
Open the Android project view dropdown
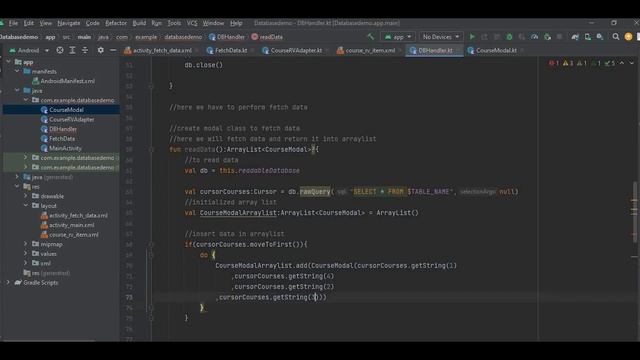29,50
